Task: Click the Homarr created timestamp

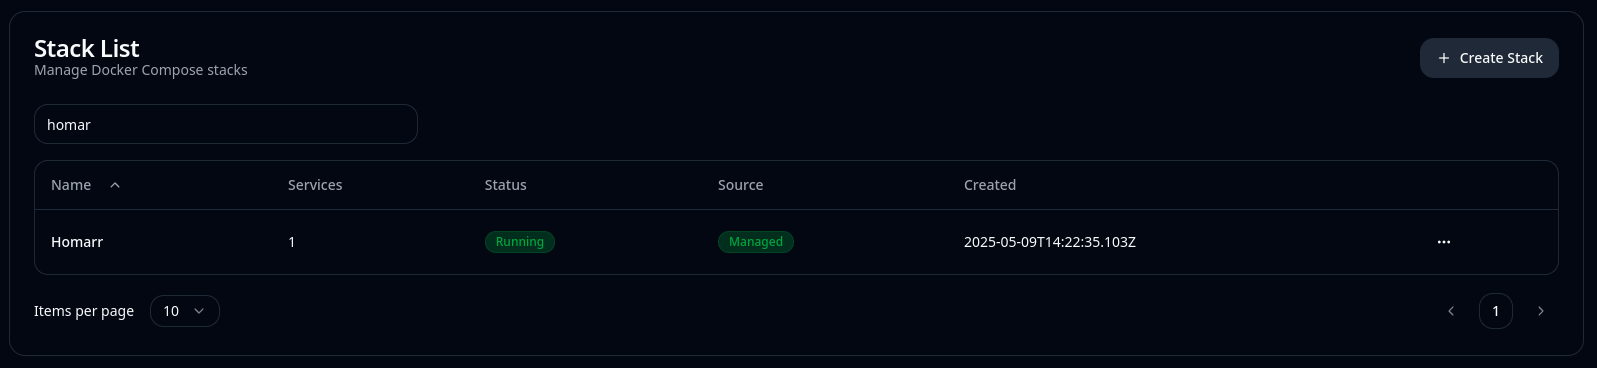Action: pyautogui.click(x=1050, y=242)
